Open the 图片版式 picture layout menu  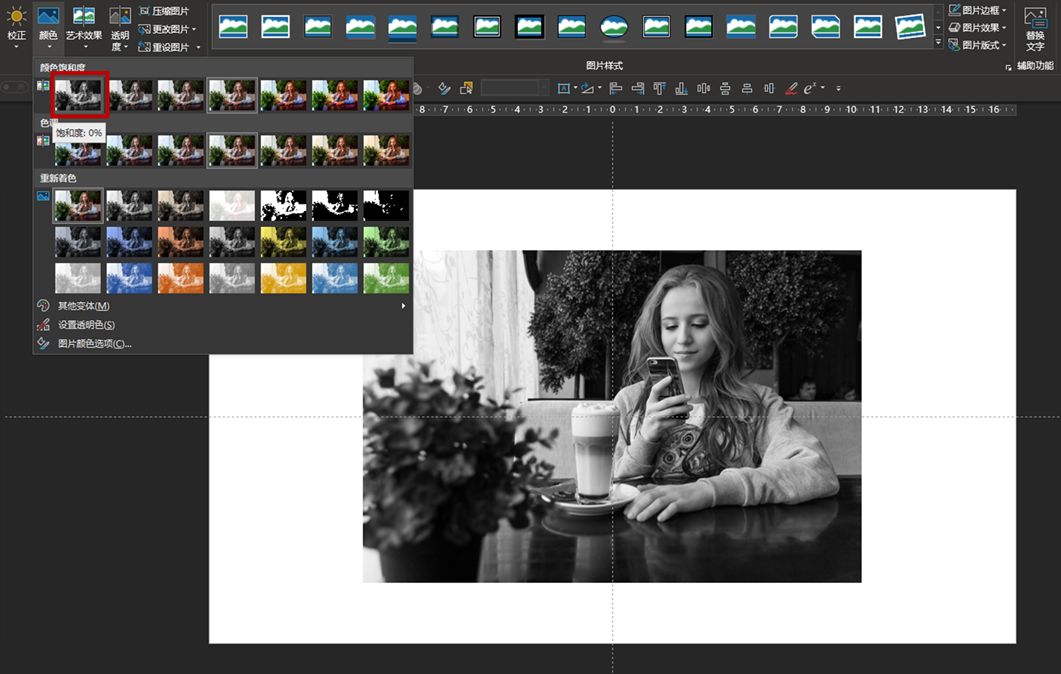point(977,45)
